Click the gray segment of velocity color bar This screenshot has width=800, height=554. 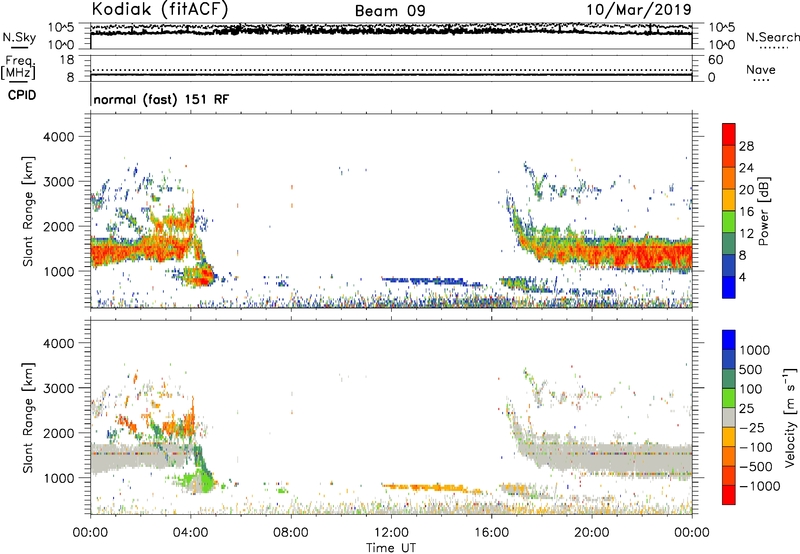click(x=729, y=418)
